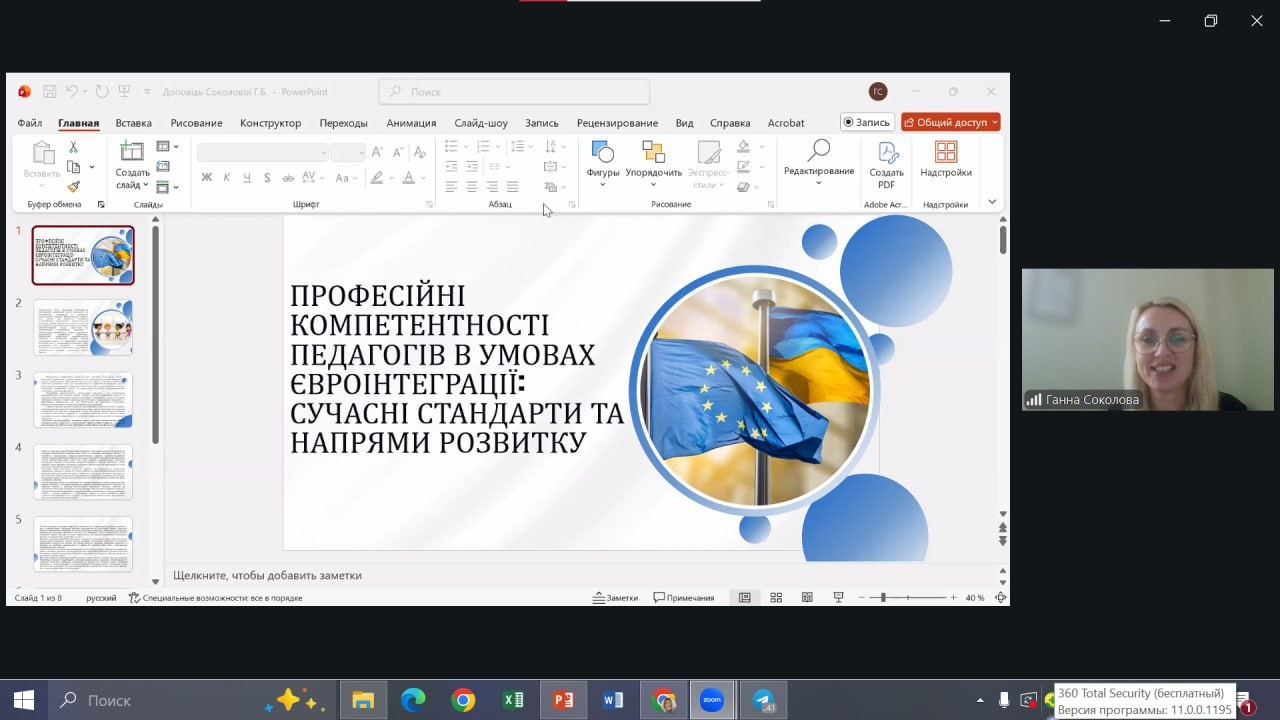Click the Cut scissors icon
The image size is (1280, 720).
(x=73, y=147)
